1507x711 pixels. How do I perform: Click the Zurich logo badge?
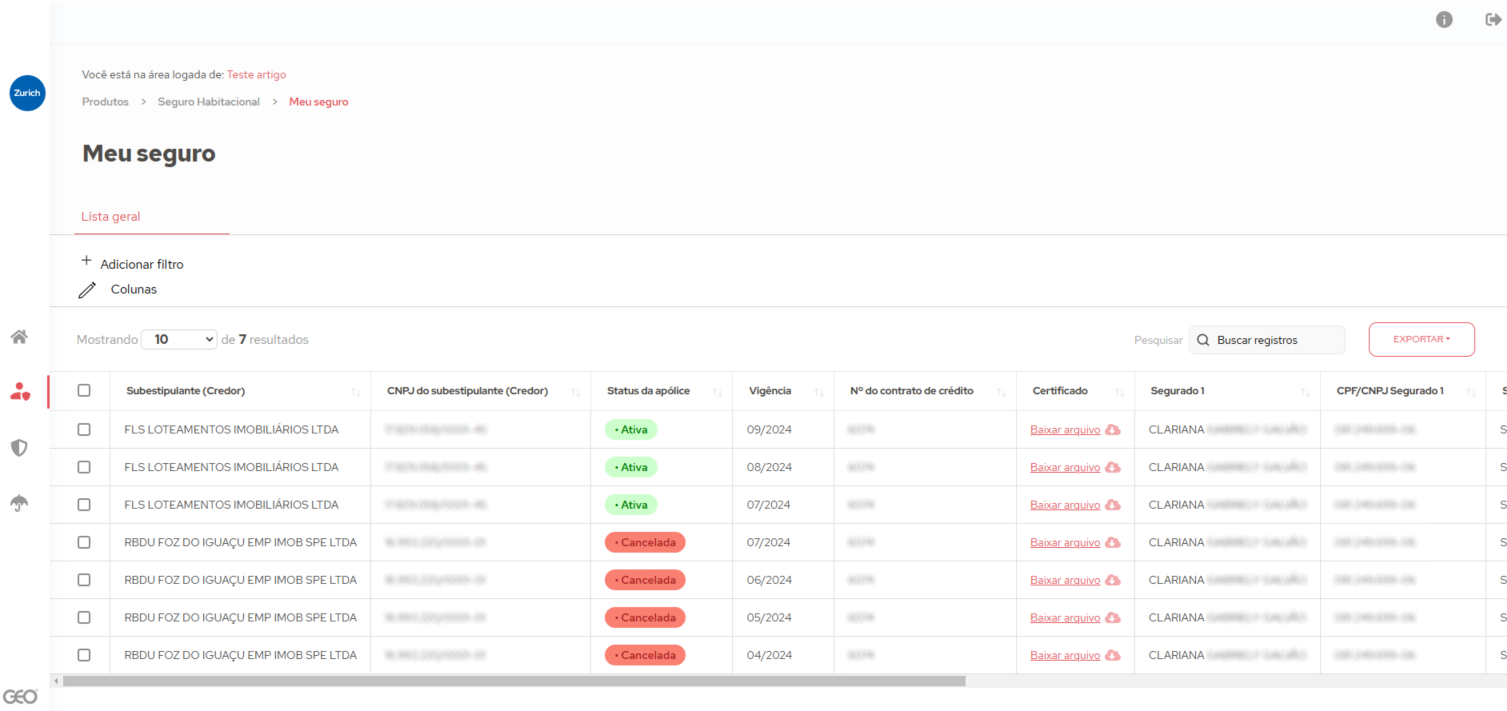point(27,93)
